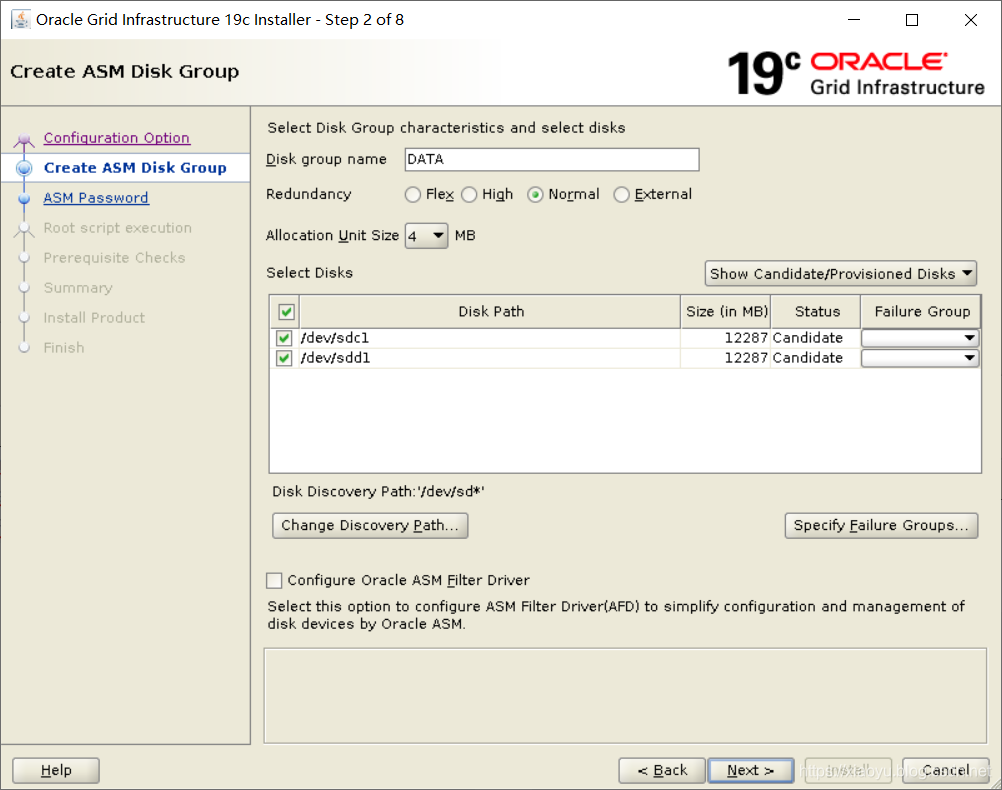Expand Failure Group dropdown for /dev/sdd1
1002x790 pixels.
920,358
